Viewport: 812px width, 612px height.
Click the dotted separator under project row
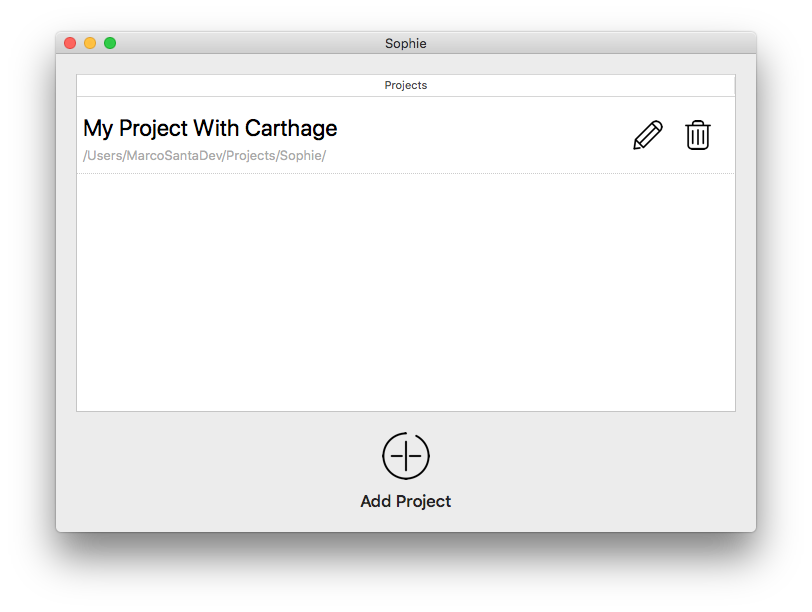406,173
